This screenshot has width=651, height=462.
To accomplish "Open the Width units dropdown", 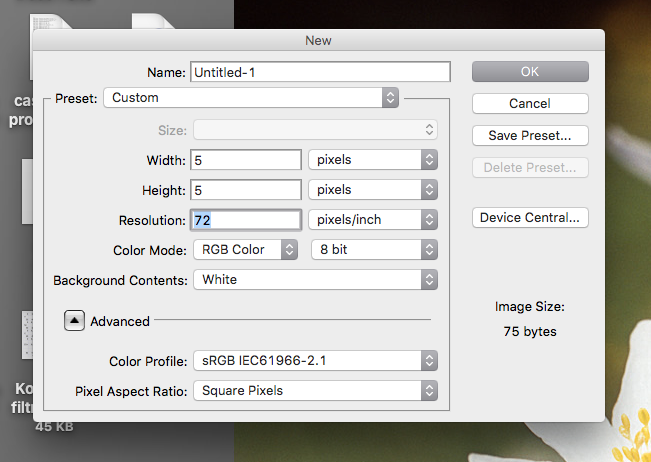I will pos(373,160).
